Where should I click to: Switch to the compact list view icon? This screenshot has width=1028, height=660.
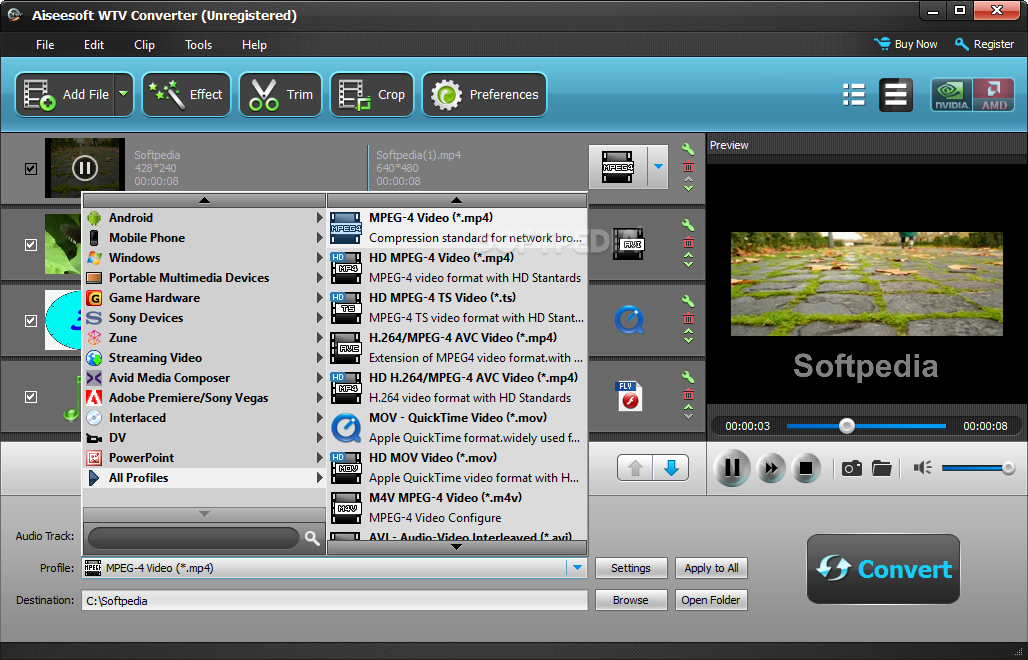896,94
